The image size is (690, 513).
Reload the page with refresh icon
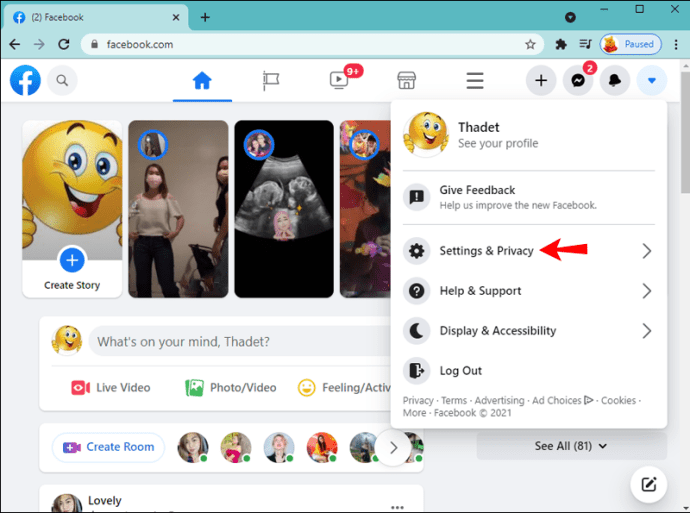point(64,44)
